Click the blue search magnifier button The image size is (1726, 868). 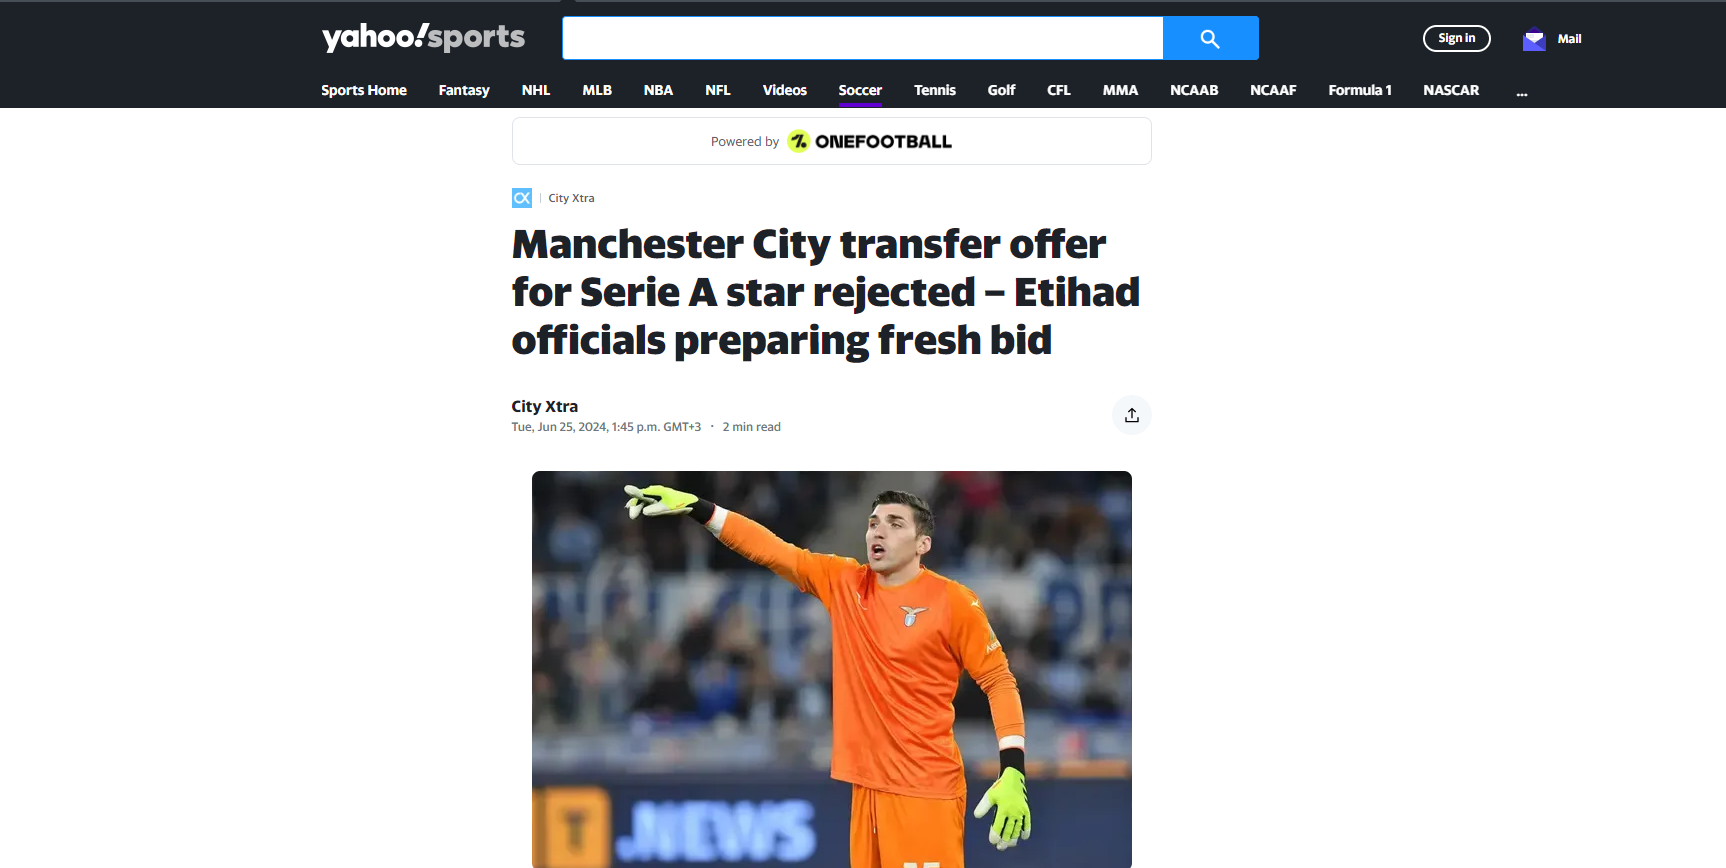pyautogui.click(x=1210, y=38)
